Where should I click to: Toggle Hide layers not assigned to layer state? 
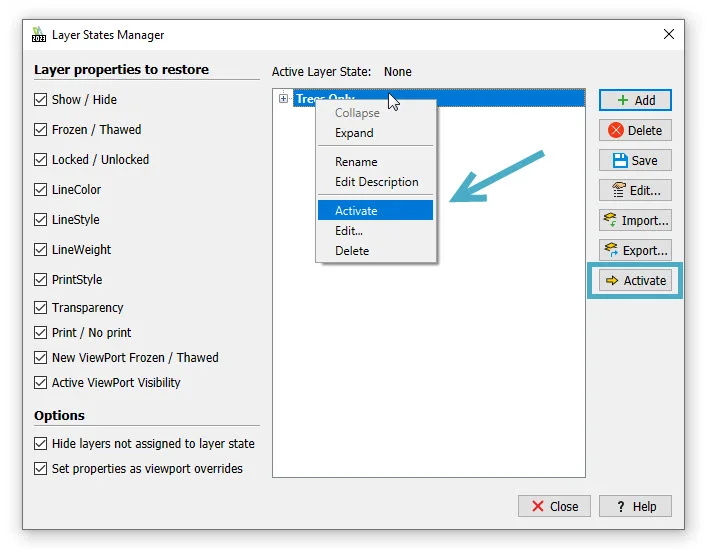coord(41,444)
